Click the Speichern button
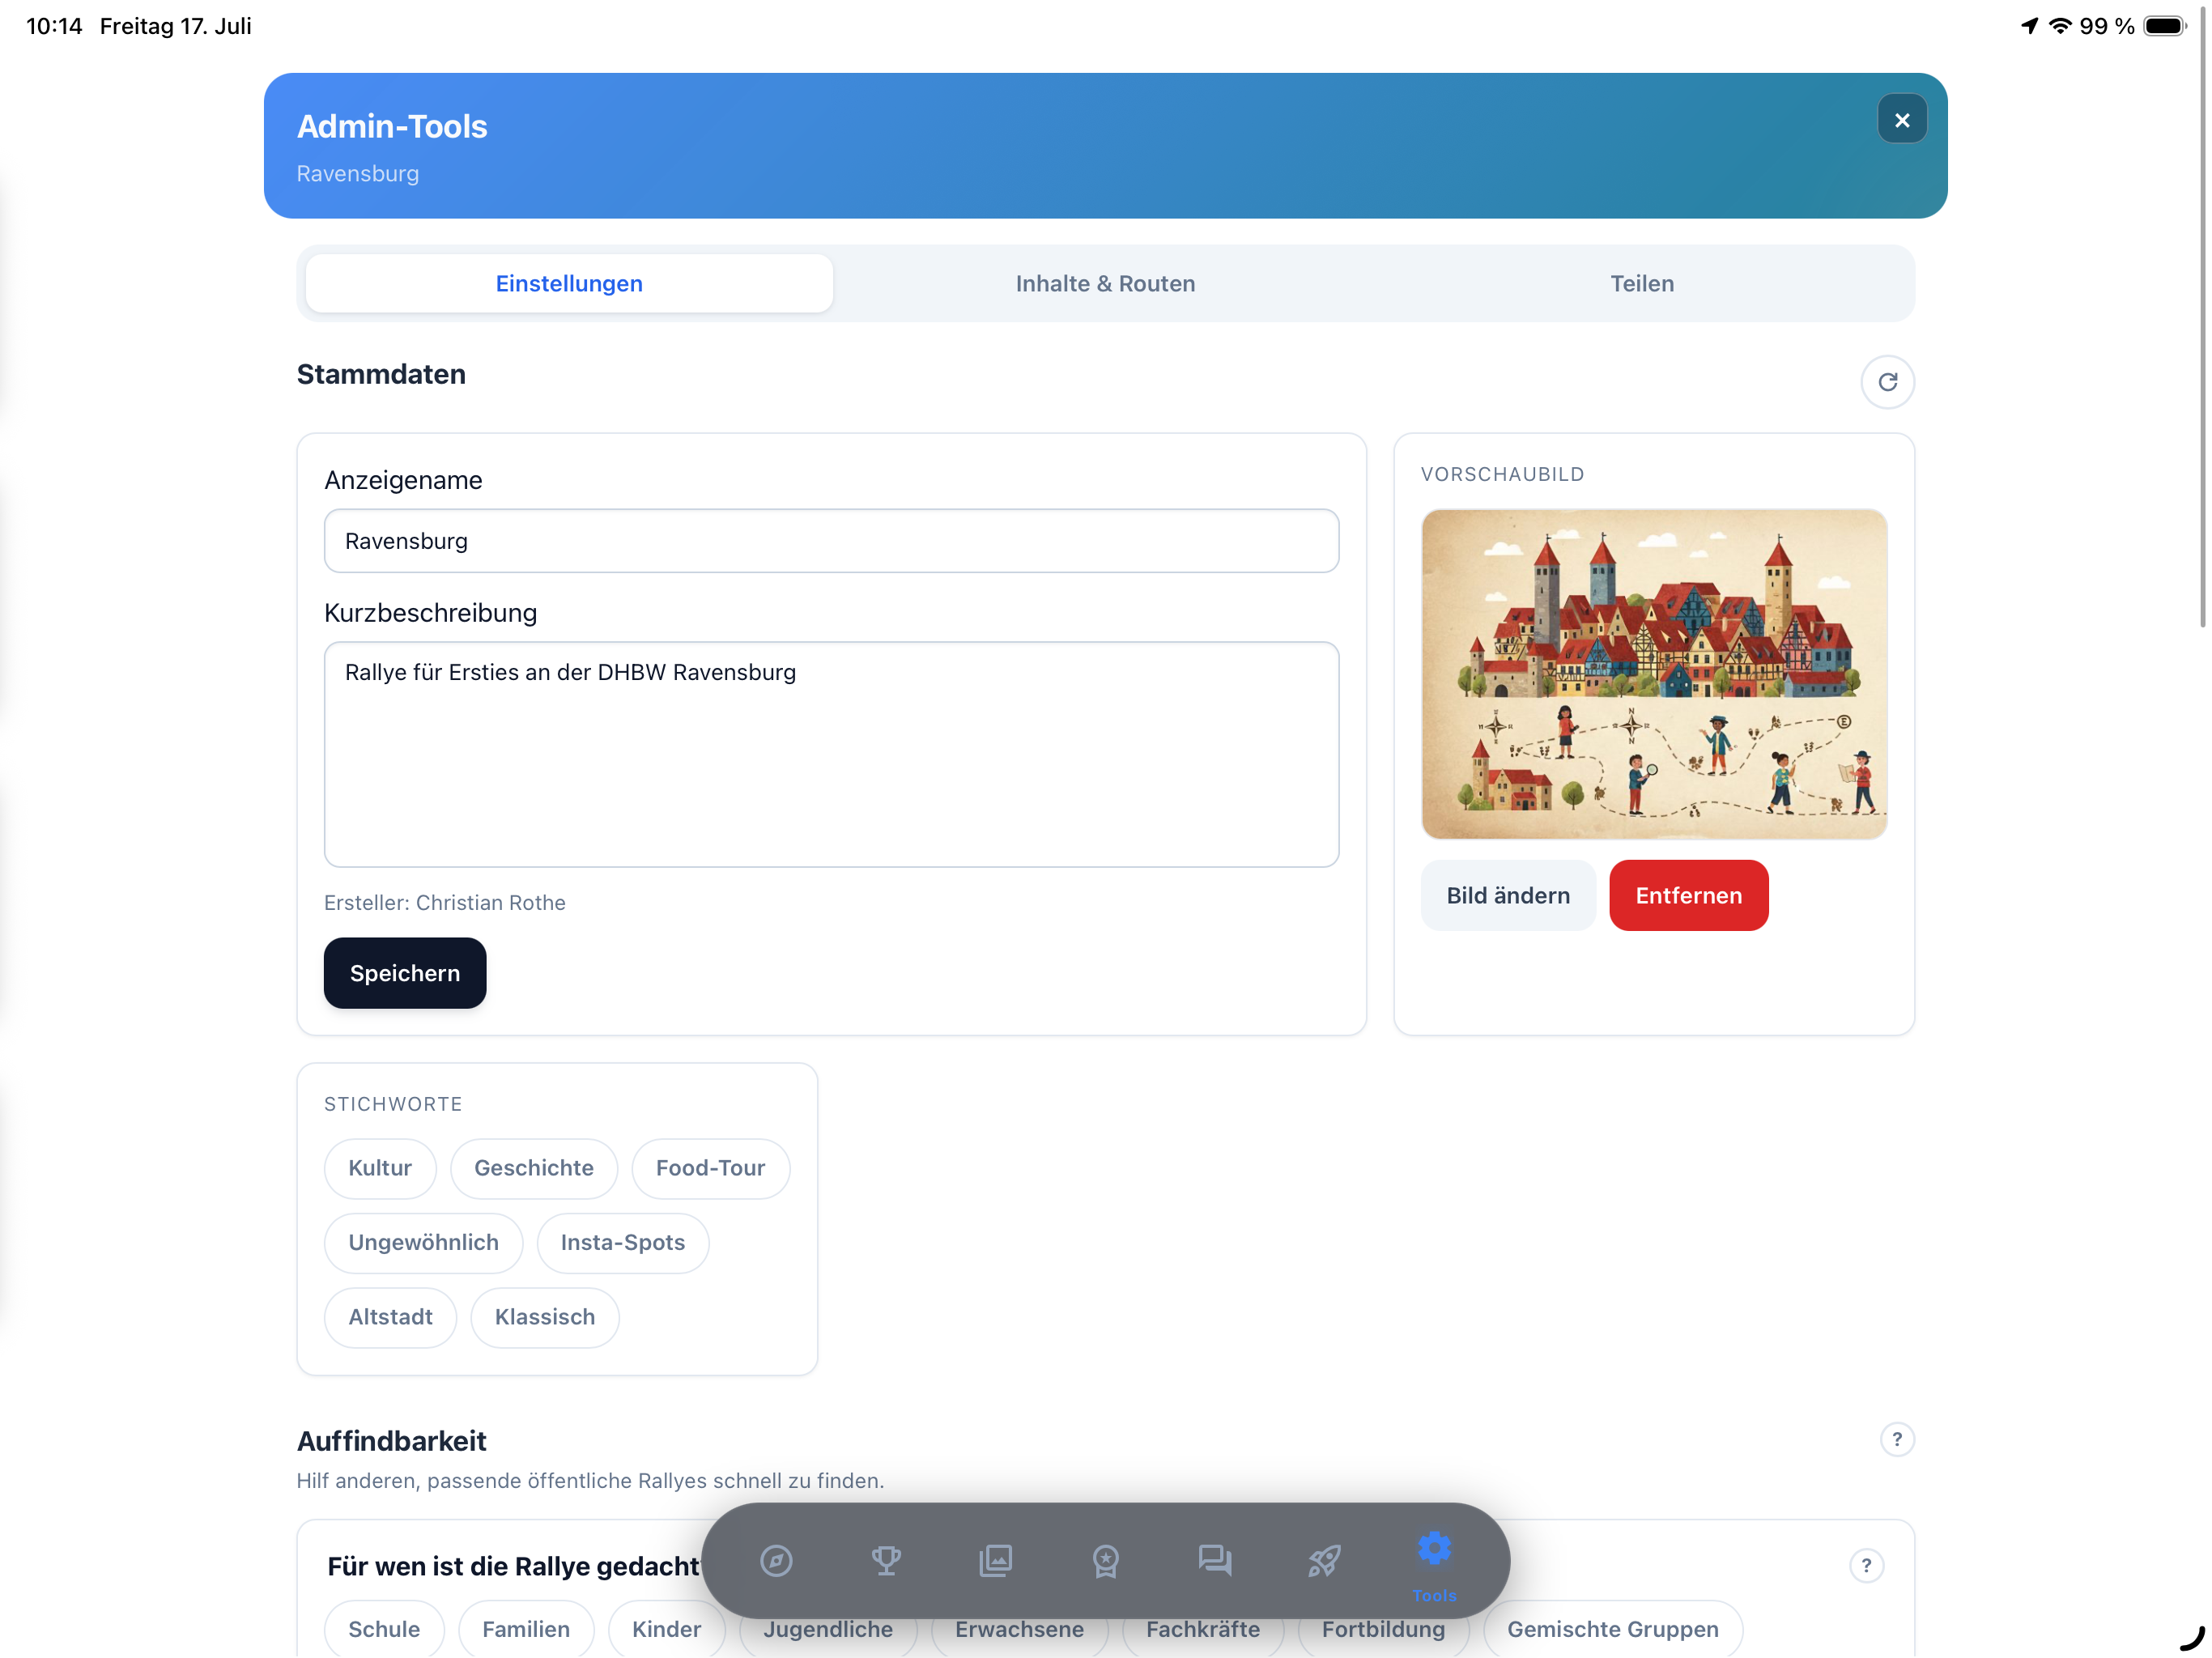This screenshot has width=2212, height=1658. 405,973
